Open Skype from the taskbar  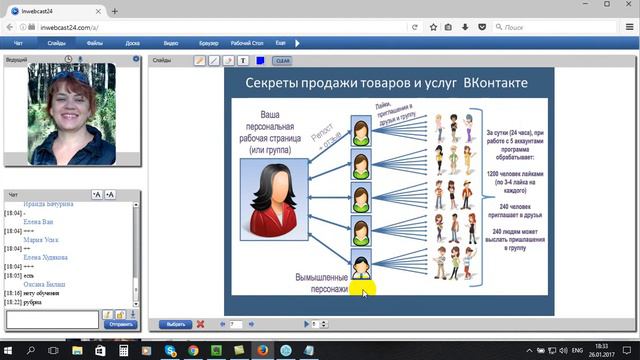click(x=170, y=351)
